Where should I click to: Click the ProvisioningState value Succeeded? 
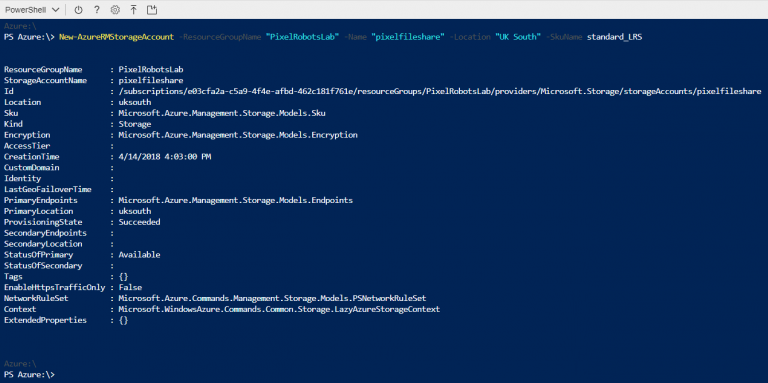point(139,222)
